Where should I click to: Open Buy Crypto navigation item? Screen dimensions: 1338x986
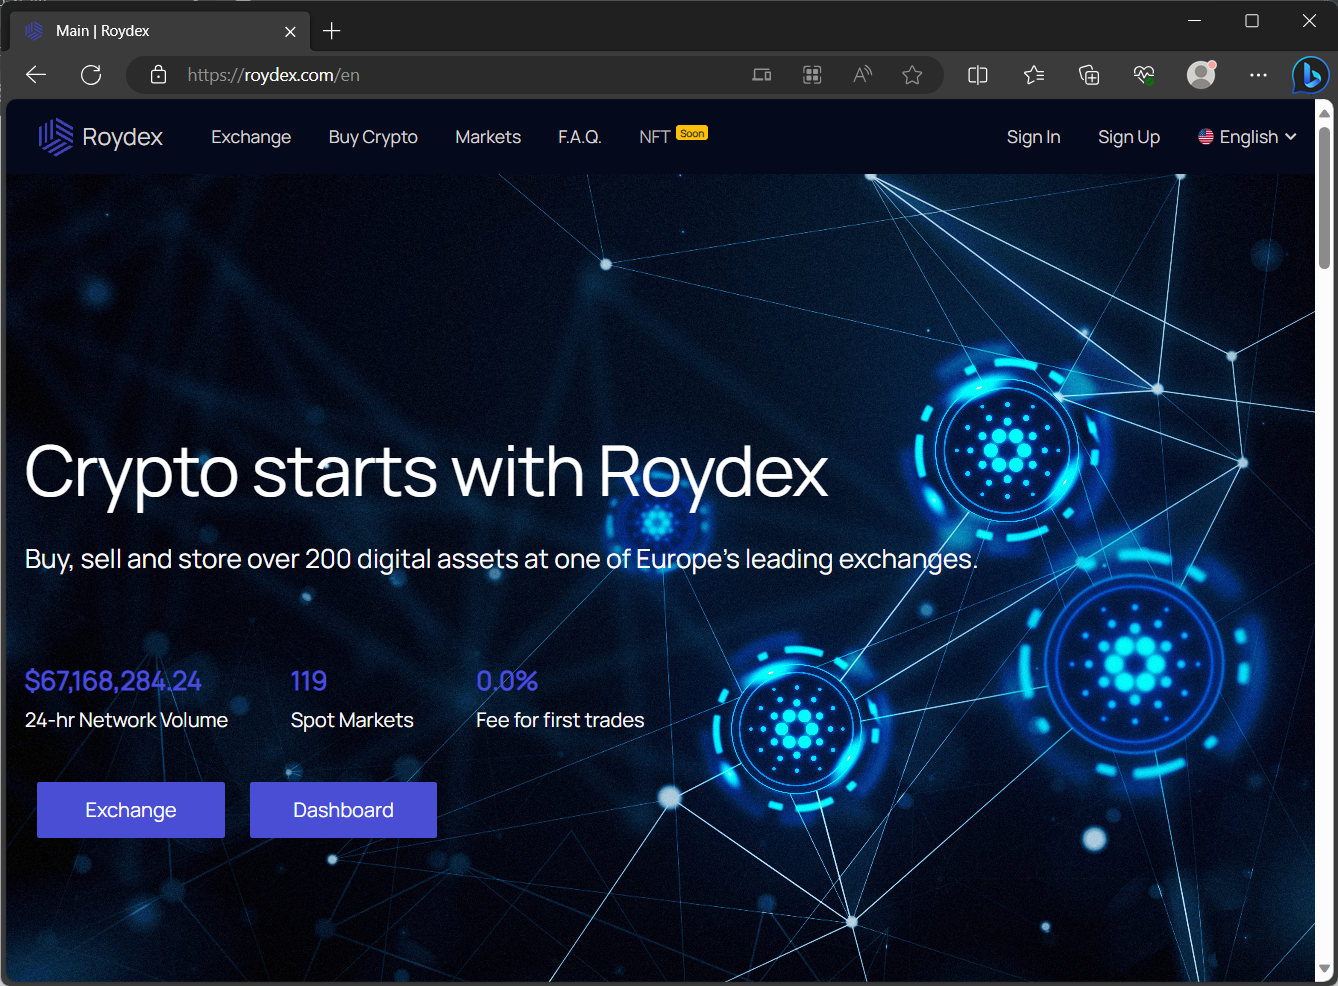[373, 137]
